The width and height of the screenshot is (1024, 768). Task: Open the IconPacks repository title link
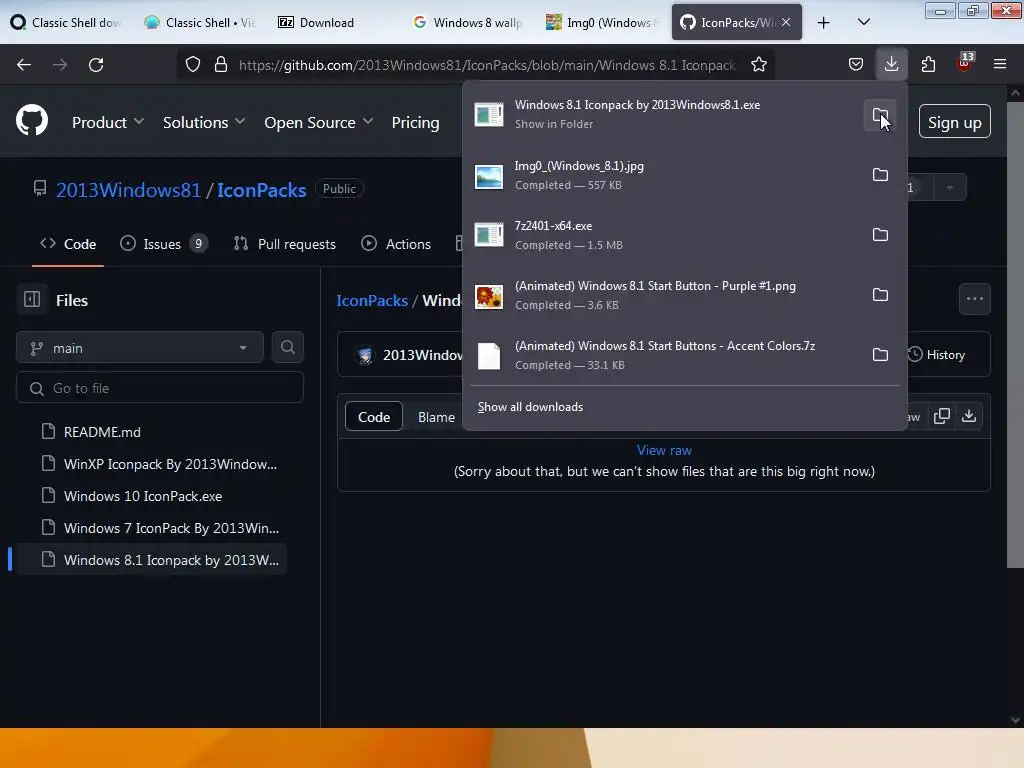click(x=261, y=189)
